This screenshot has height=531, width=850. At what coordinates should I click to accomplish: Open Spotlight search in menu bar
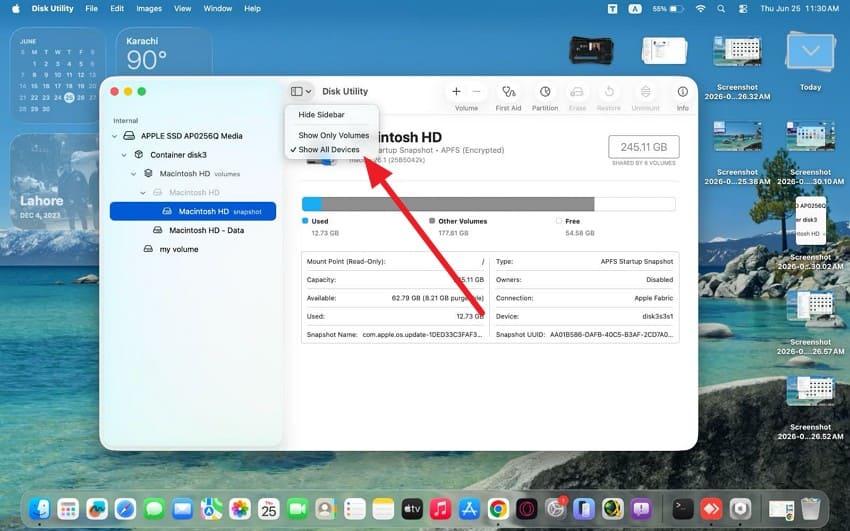pyautogui.click(x=721, y=9)
